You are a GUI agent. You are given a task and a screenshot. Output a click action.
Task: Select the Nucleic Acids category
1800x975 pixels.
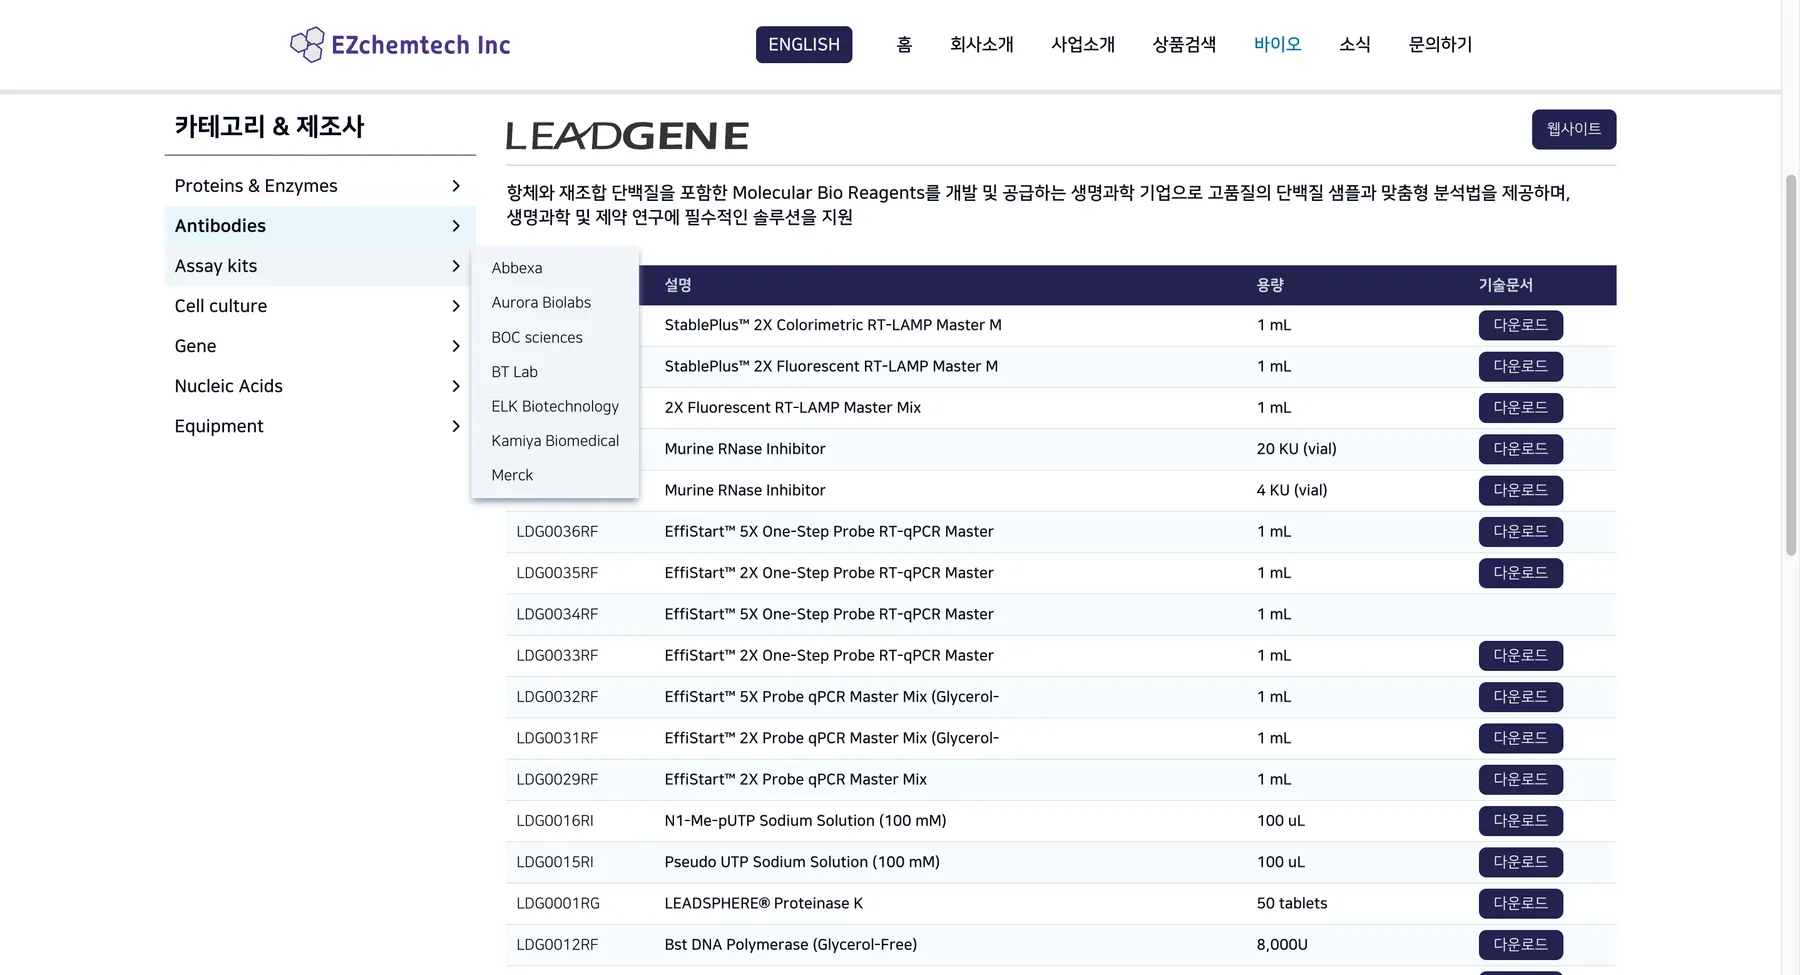(320, 386)
